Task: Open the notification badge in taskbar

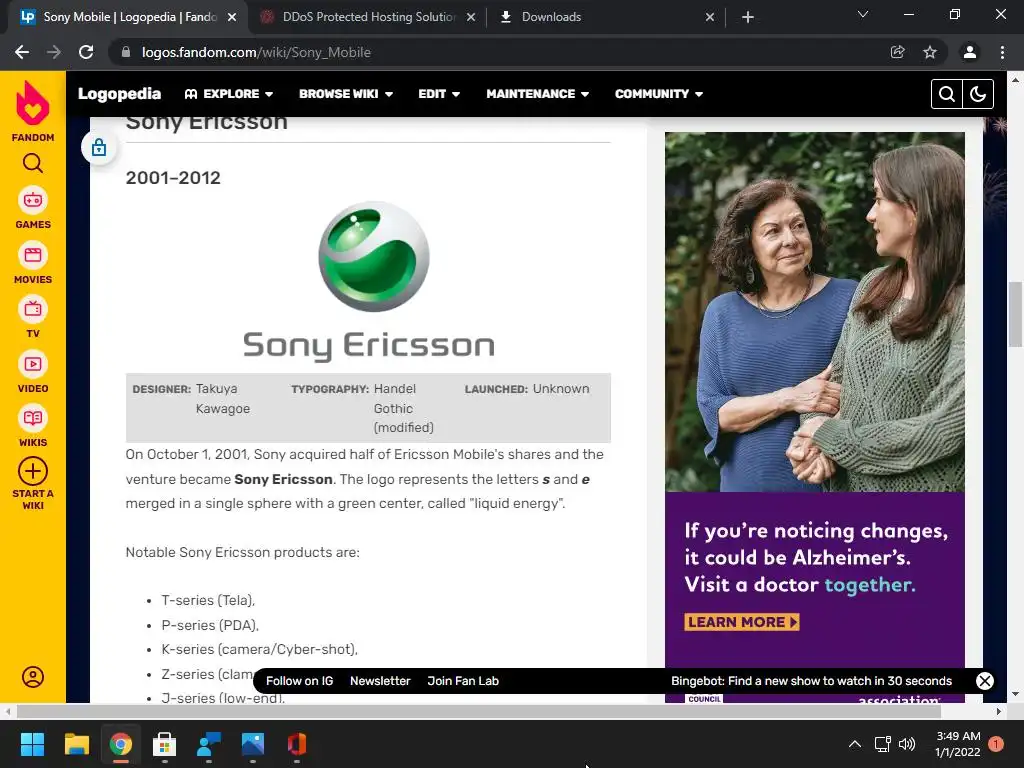Action: pos(996,744)
